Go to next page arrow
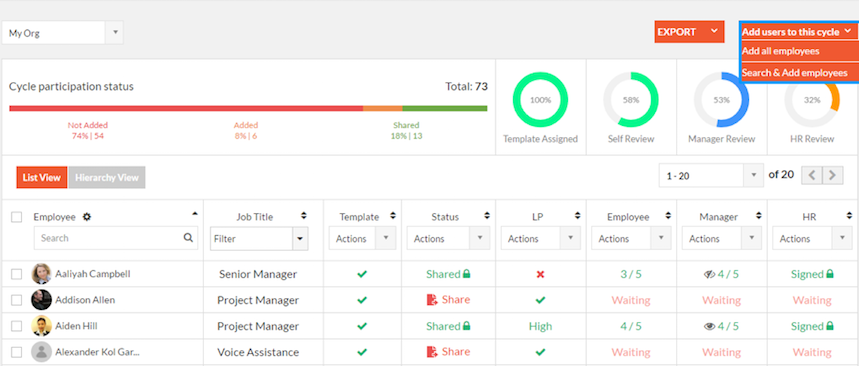Image resolution: width=859 pixels, height=366 pixels. 833,175
